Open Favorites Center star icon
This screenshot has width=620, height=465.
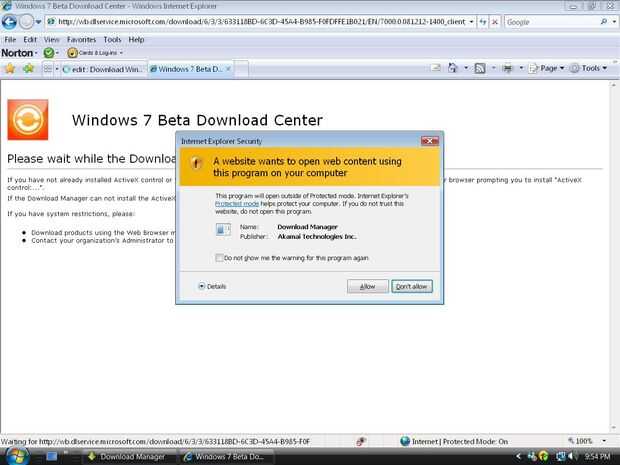coord(10,69)
